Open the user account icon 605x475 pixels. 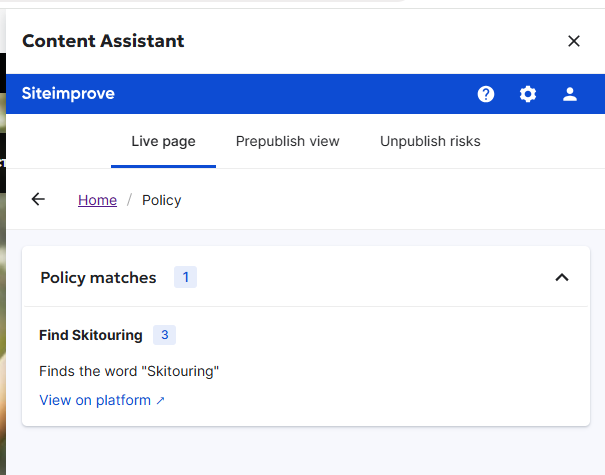point(570,94)
